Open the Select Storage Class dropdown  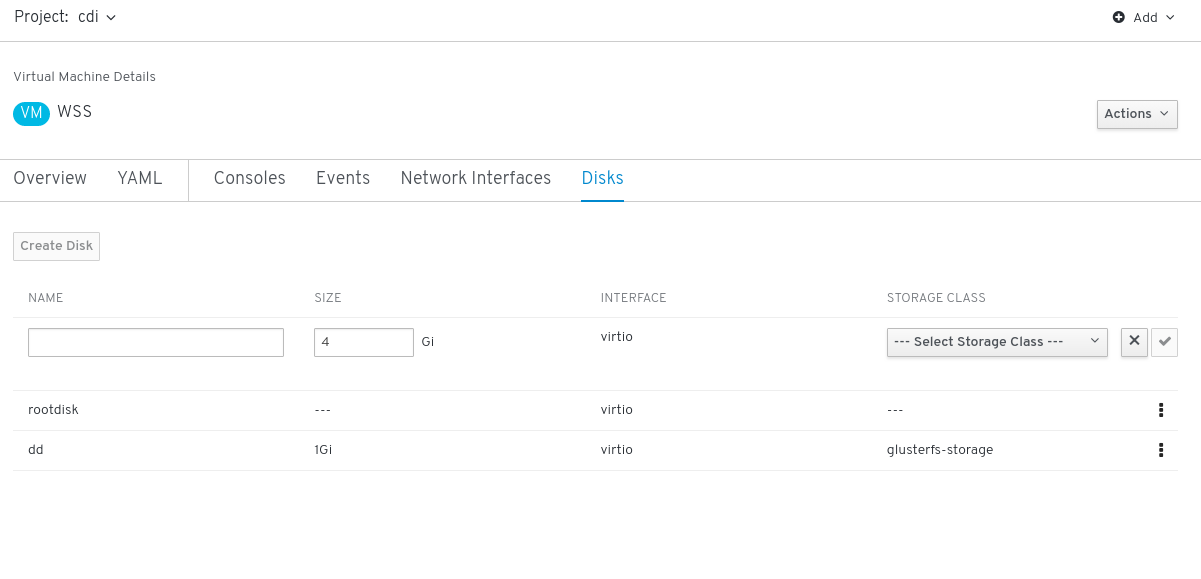tap(997, 342)
